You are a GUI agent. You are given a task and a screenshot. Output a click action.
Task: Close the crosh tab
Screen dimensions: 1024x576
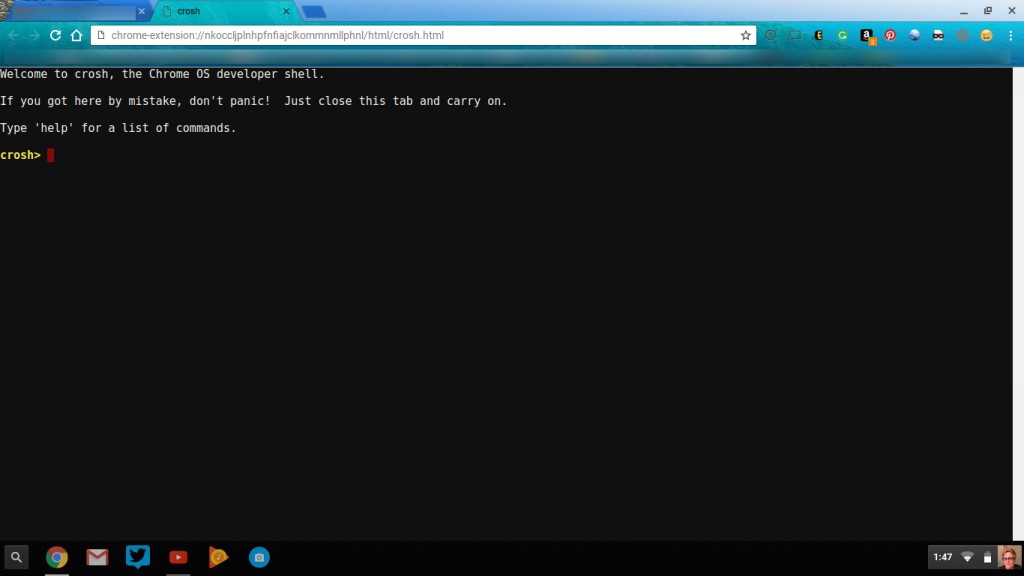click(x=286, y=11)
